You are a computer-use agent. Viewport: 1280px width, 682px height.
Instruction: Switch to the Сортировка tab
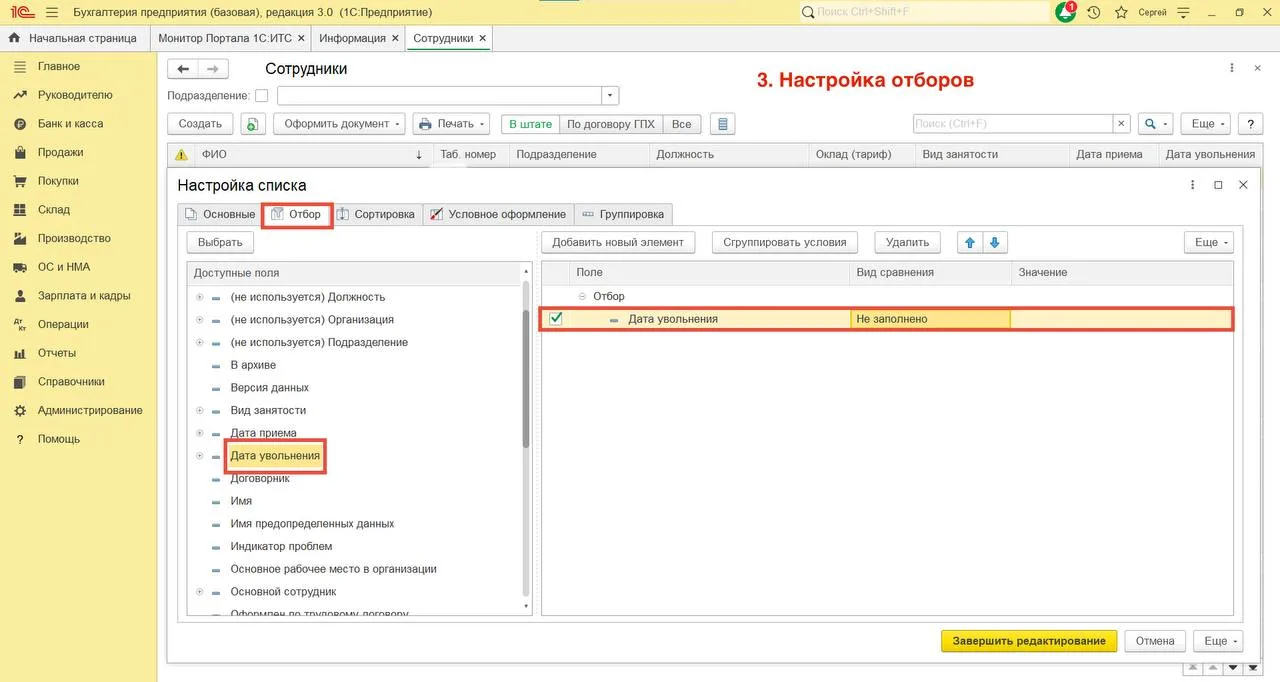[376, 214]
